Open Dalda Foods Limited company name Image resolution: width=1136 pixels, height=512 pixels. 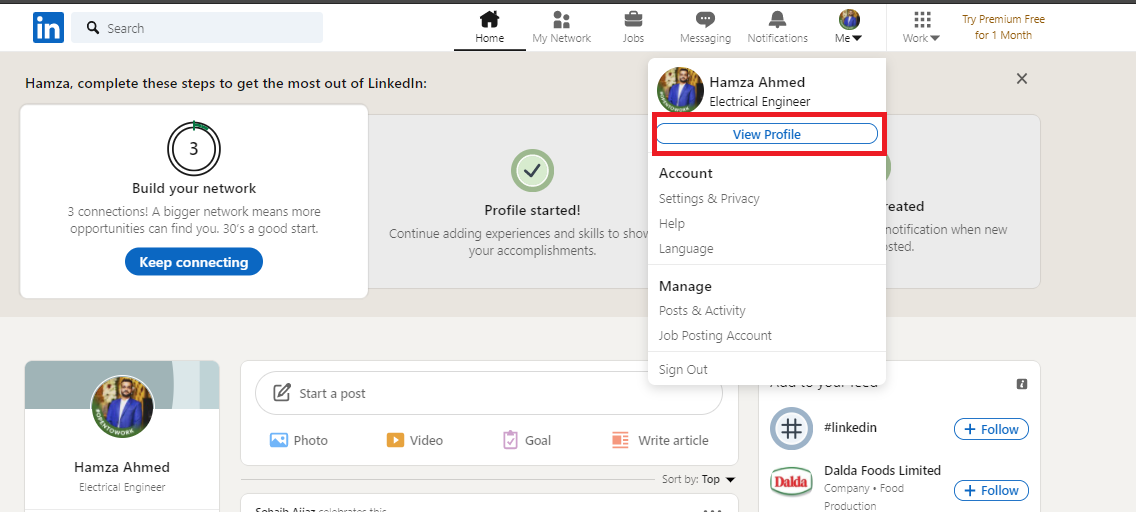(x=882, y=471)
